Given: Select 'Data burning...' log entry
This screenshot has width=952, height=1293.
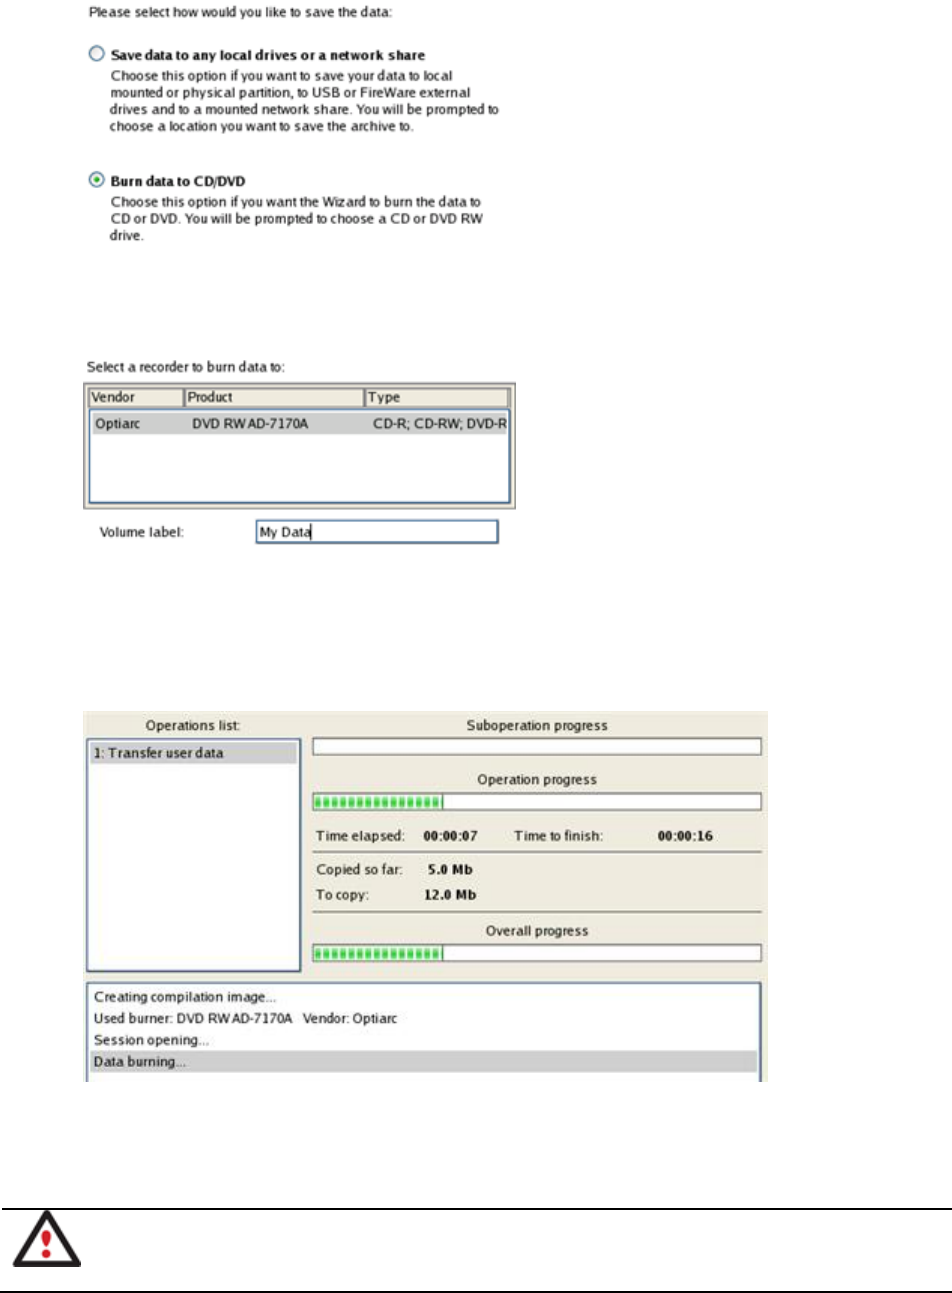Looking at the screenshot, I should coord(423,1062).
